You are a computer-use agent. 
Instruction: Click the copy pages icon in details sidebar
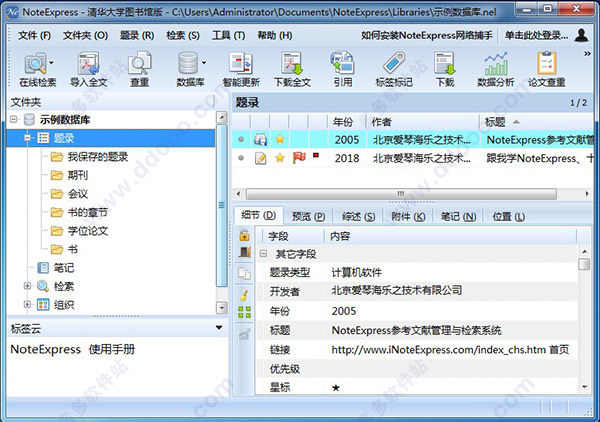click(x=245, y=273)
